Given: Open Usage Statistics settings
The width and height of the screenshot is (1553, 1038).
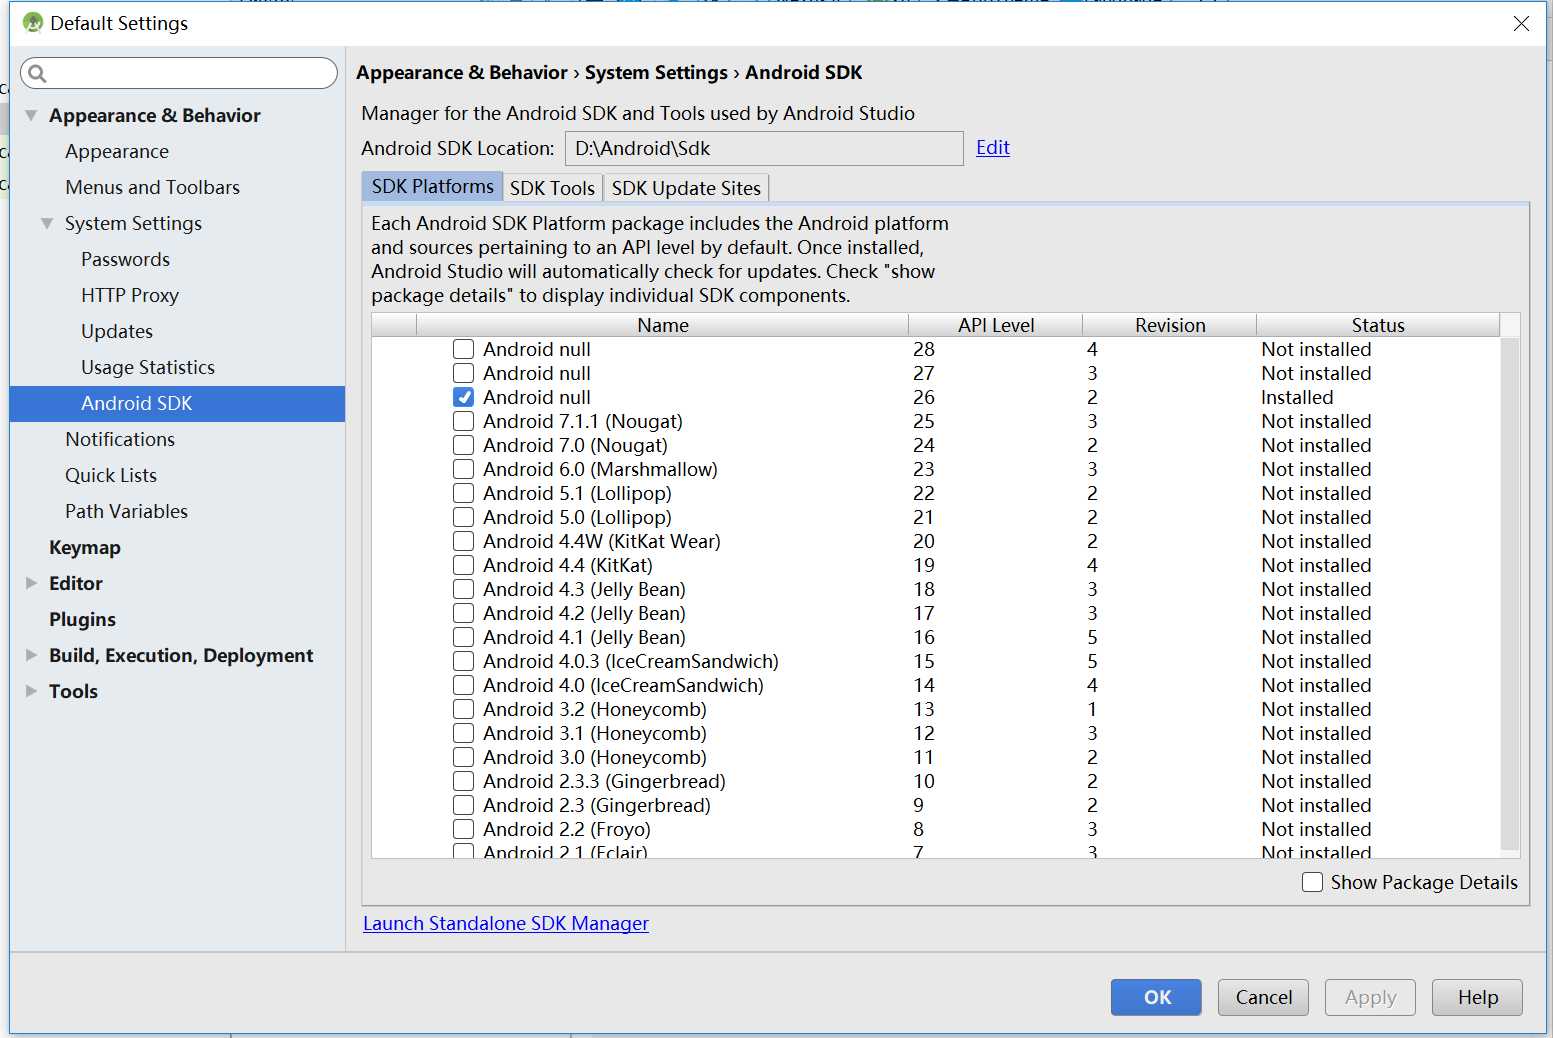Looking at the screenshot, I should tap(148, 367).
